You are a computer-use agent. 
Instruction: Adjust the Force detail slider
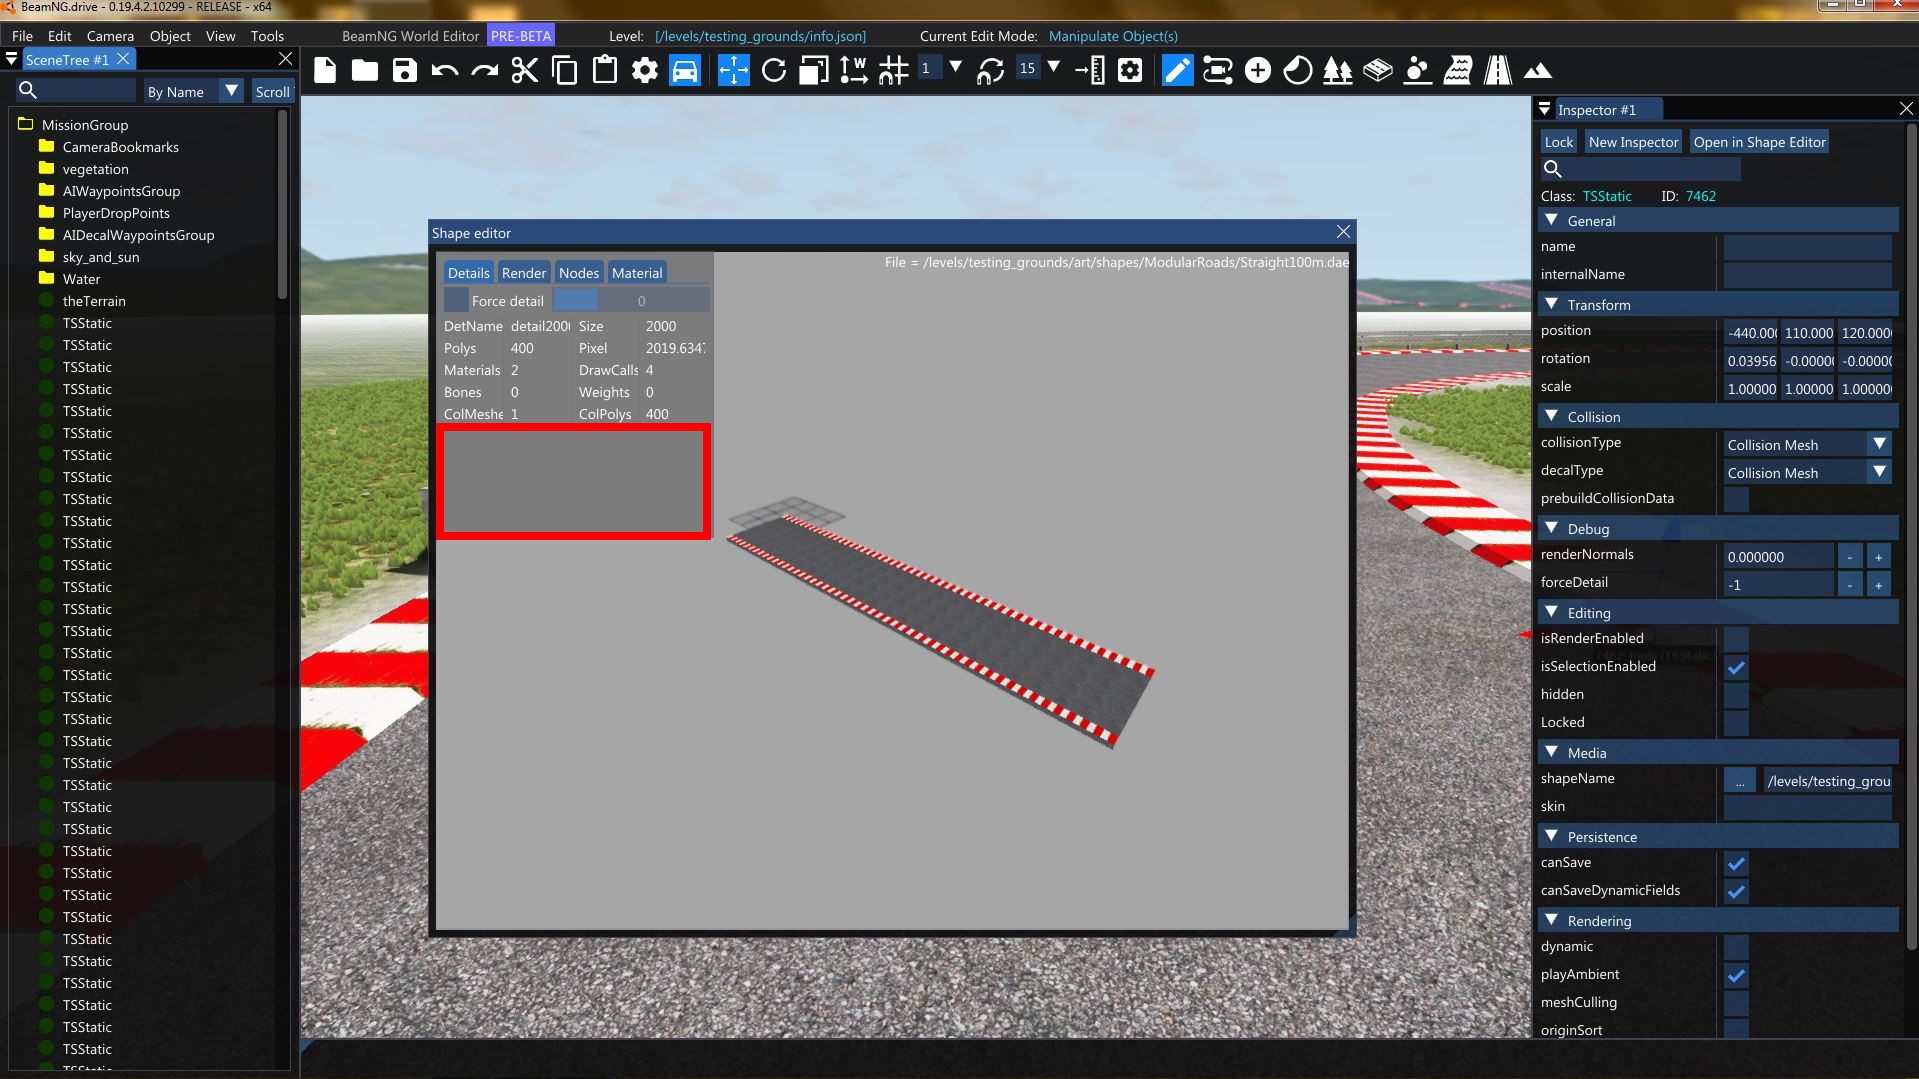(631, 300)
